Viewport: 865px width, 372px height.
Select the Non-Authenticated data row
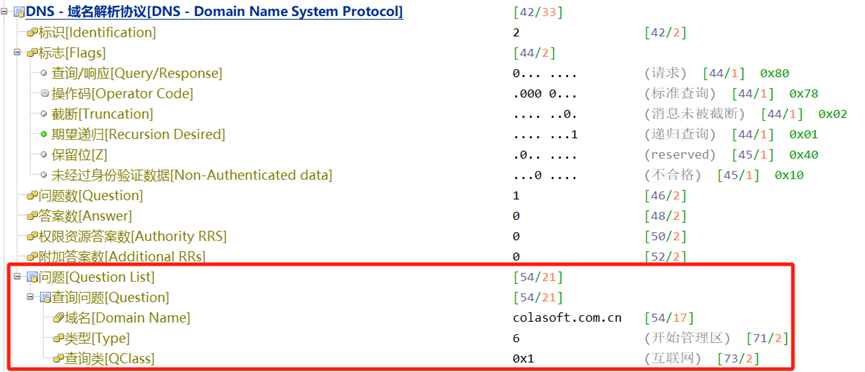[x=192, y=176]
